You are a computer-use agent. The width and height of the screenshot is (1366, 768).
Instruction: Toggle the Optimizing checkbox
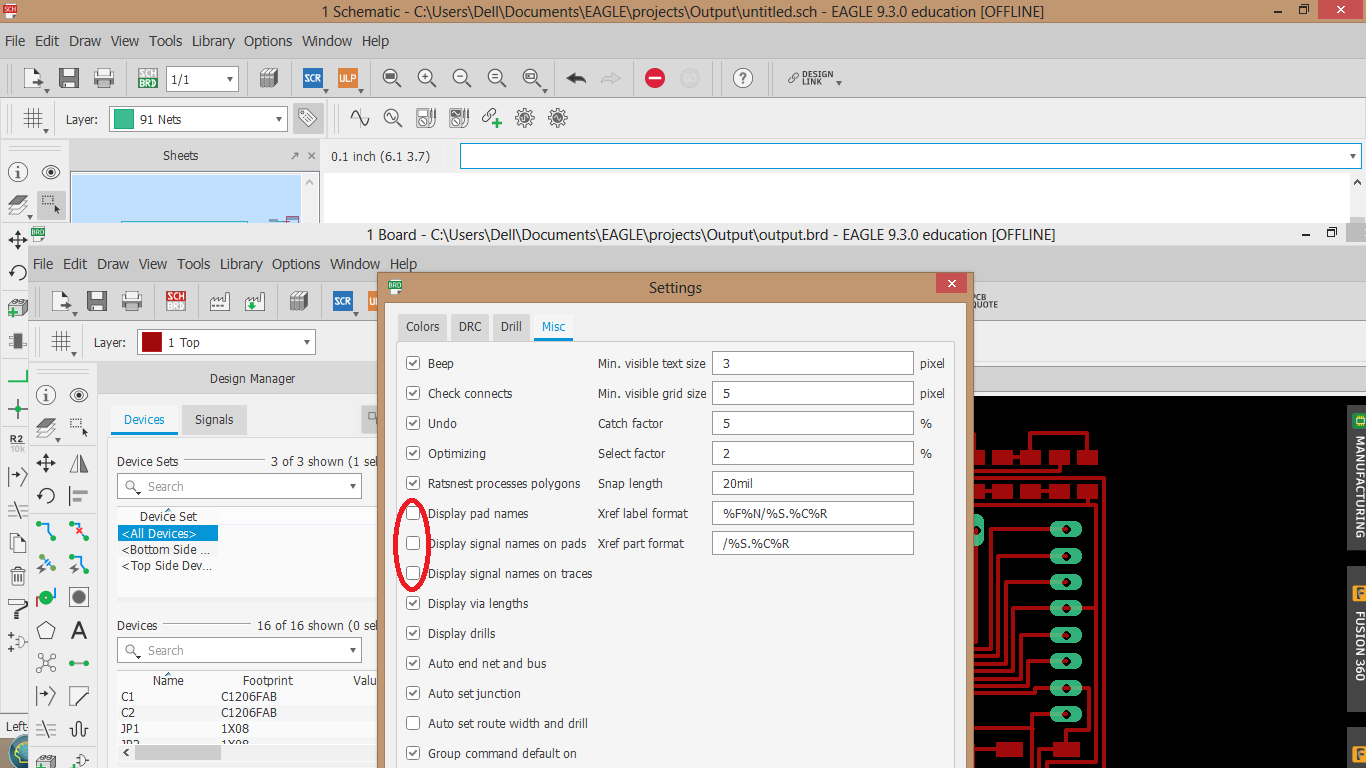(x=413, y=453)
